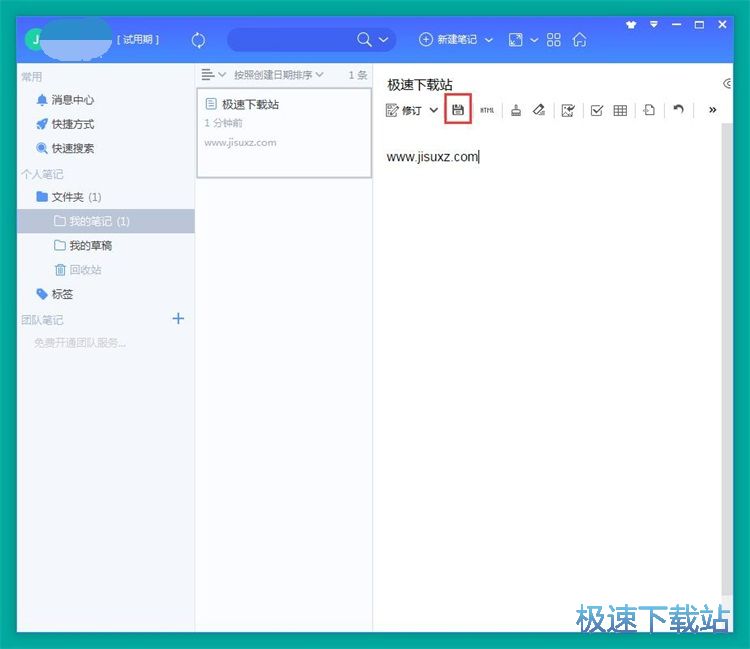Click the magnifier icon in search box
This screenshot has width=750, height=649.
364,39
